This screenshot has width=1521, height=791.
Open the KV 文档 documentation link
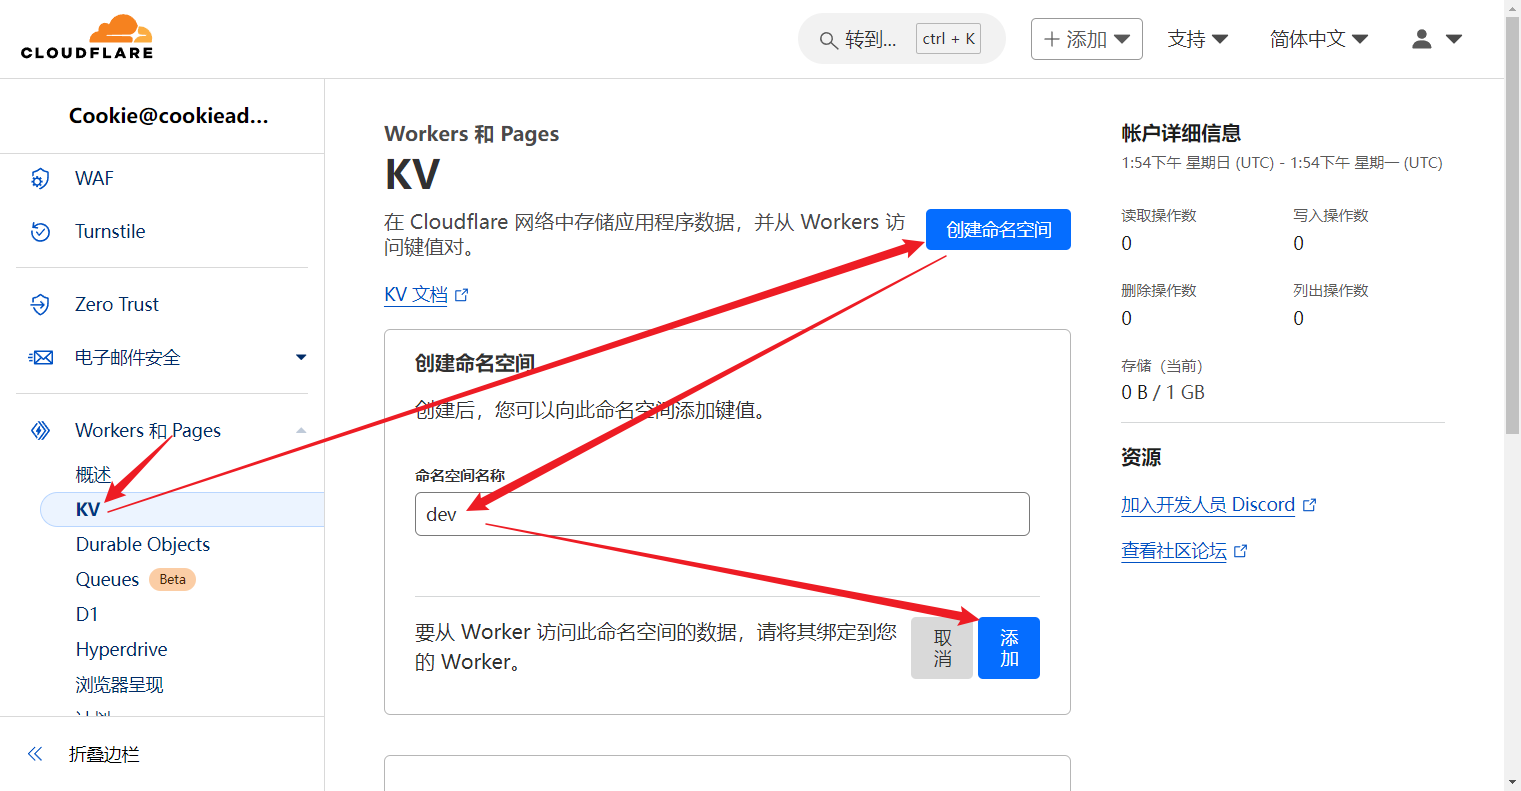416,295
